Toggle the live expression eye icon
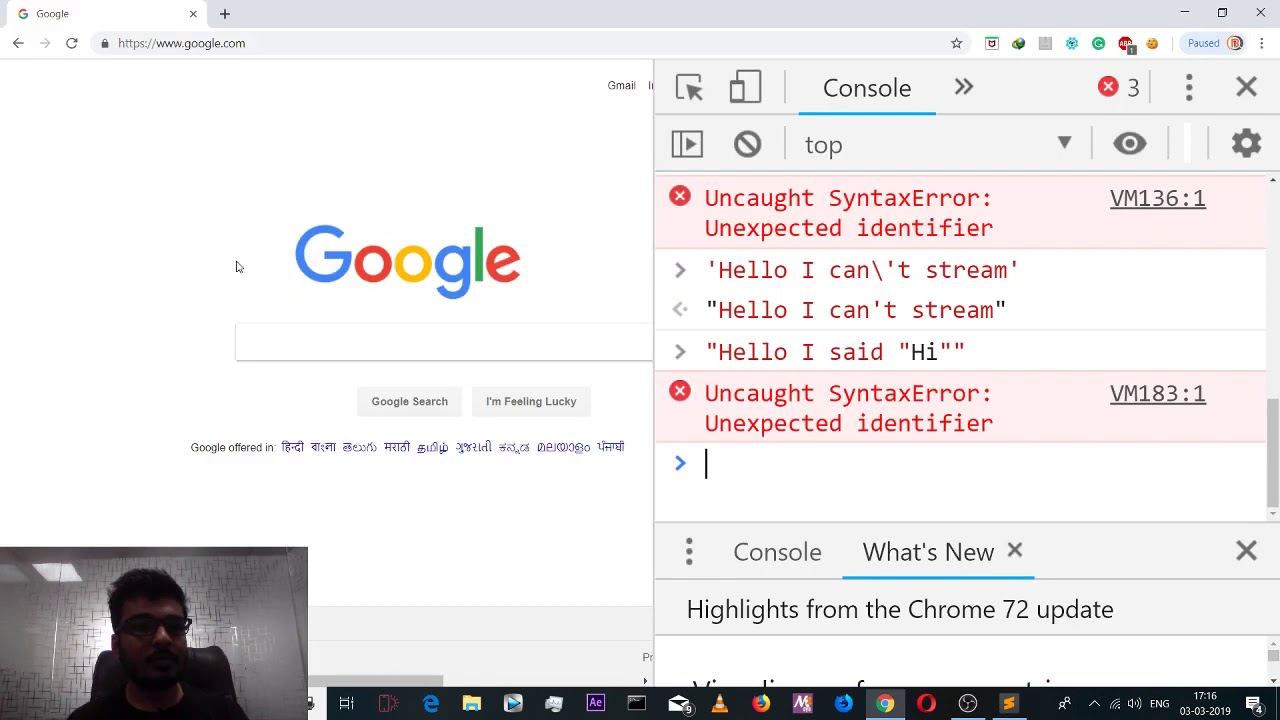The width and height of the screenshot is (1280, 720). click(1129, 144)
